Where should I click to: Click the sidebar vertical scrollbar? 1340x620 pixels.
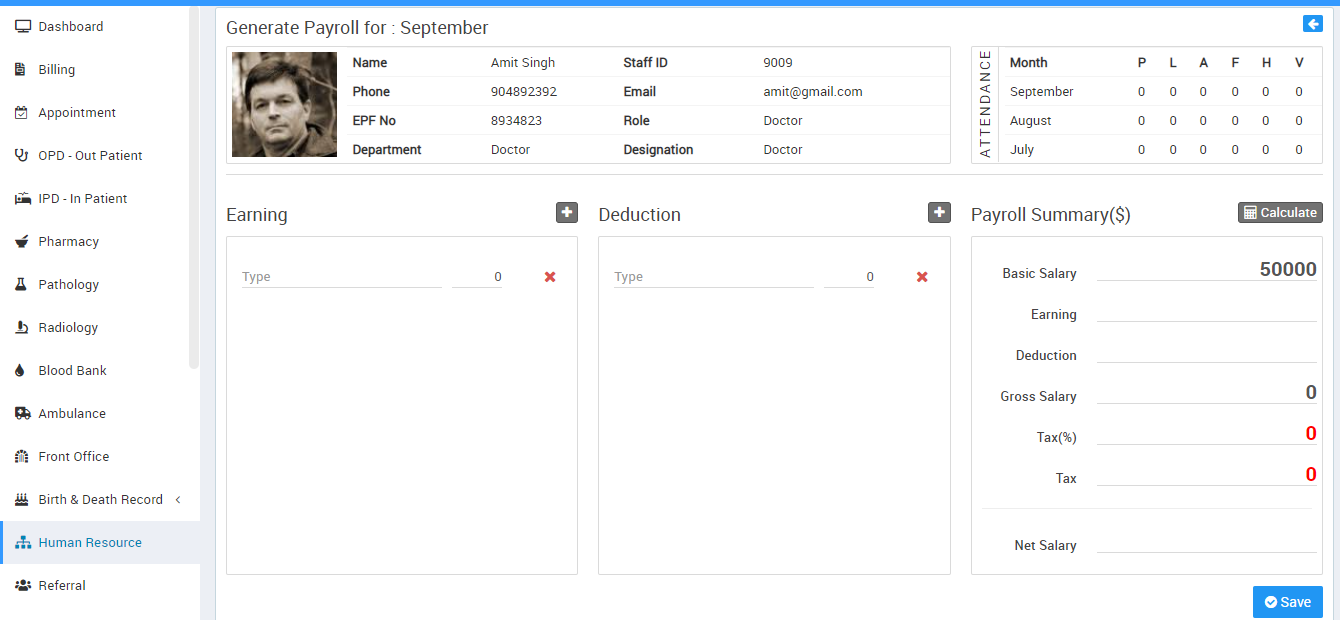click(x=194, y=190)
